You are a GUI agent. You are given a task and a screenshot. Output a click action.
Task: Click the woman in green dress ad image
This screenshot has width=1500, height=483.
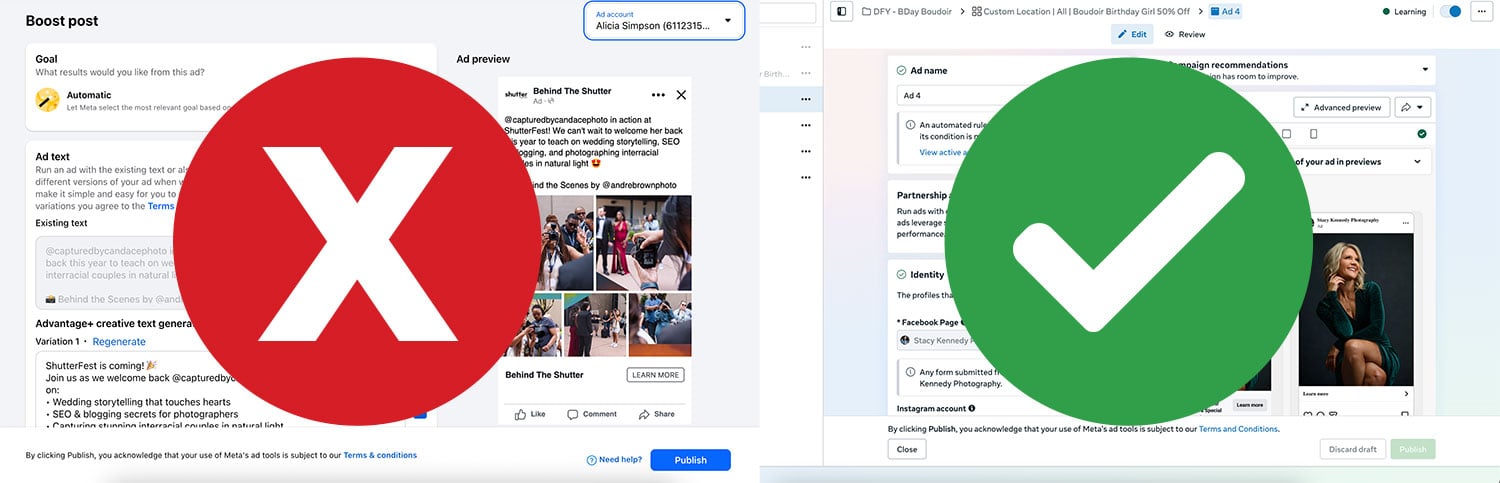coord(1357,311)
